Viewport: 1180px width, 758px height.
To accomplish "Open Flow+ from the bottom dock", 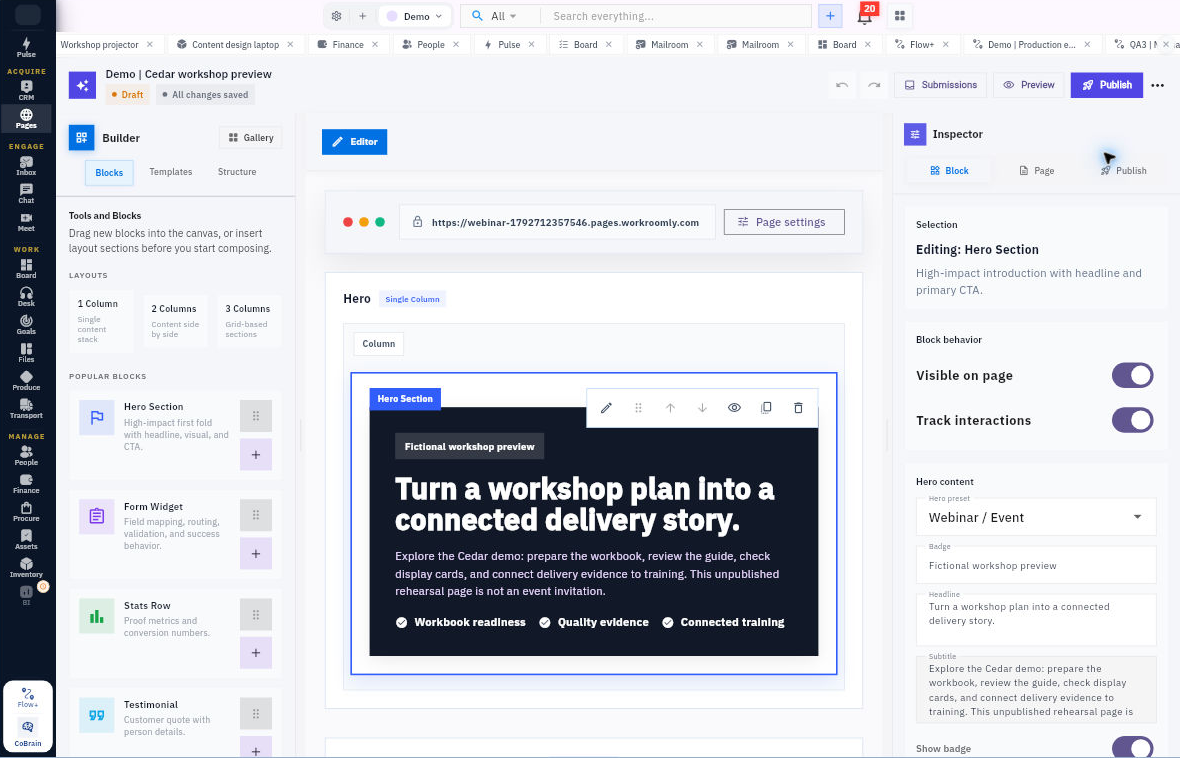I will (x=28, y=698).
